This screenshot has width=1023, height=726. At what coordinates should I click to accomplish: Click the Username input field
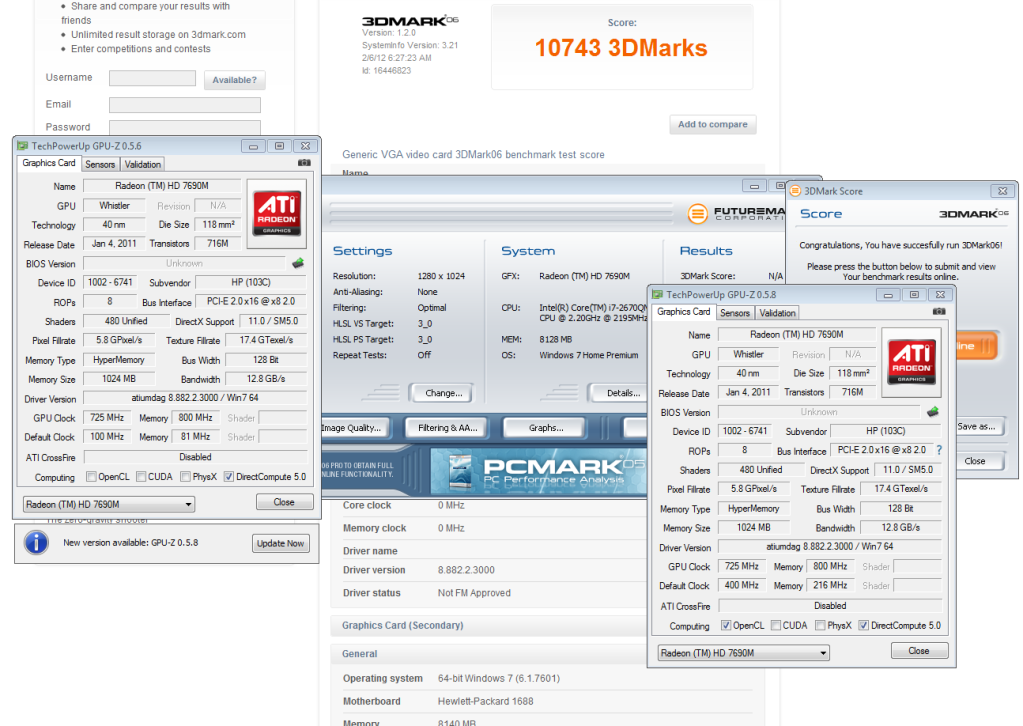(x=152, y=78)
